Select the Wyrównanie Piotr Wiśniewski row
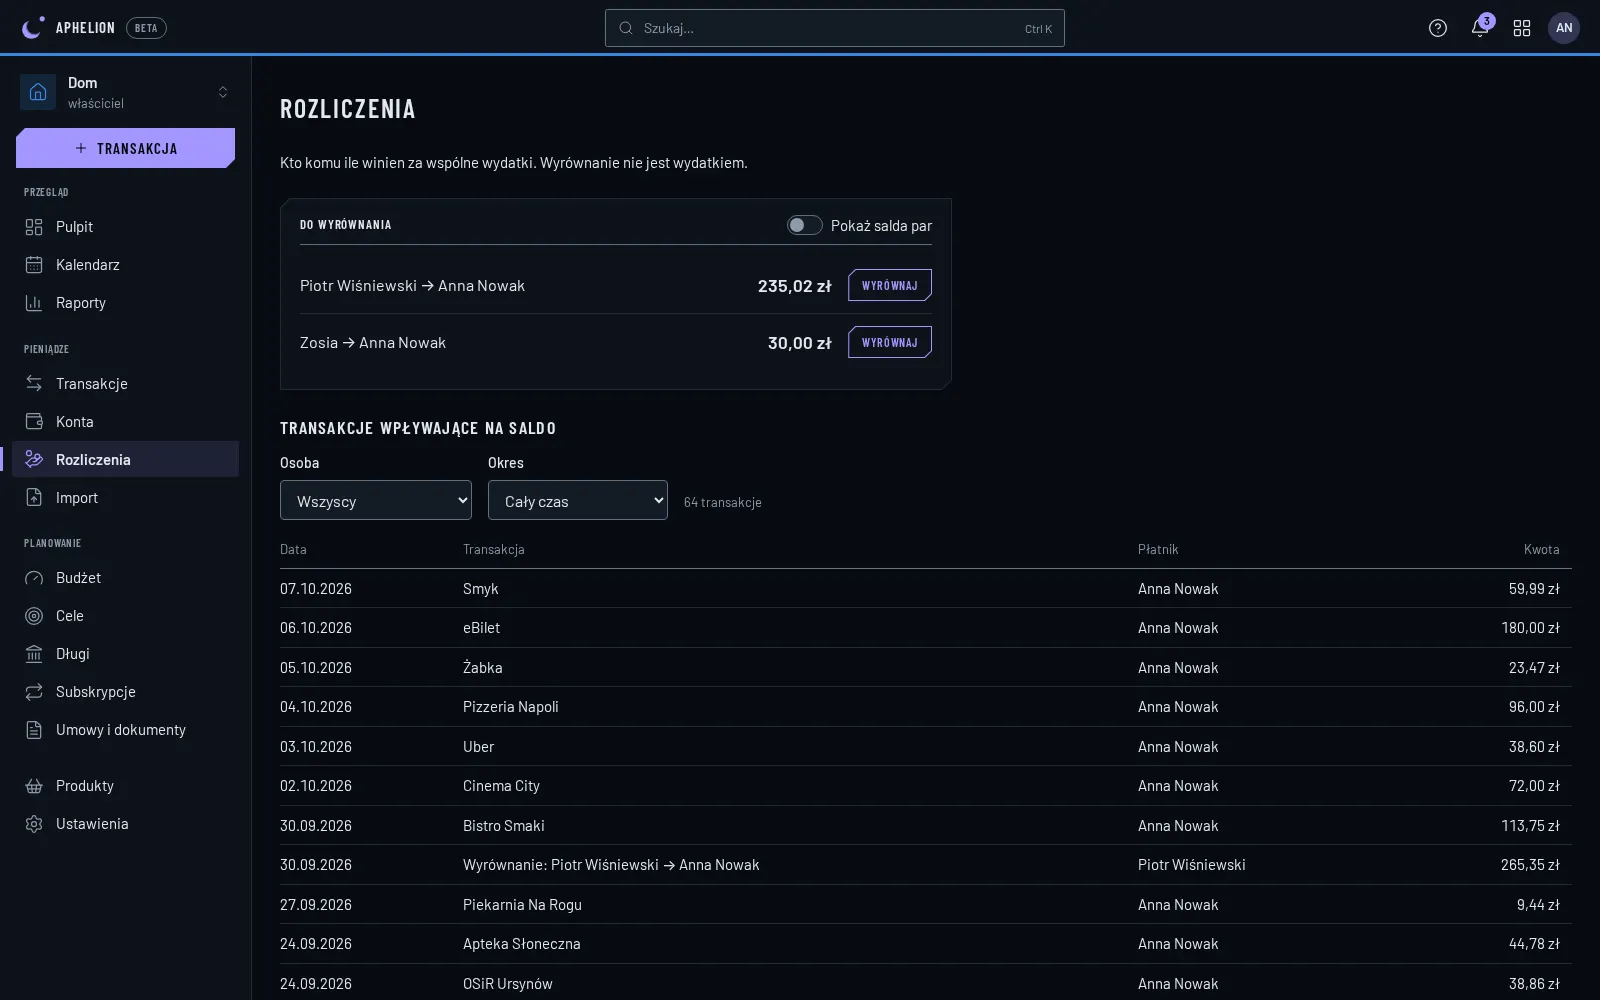Screen dimensions: 1600x1000 pos(926,865)
